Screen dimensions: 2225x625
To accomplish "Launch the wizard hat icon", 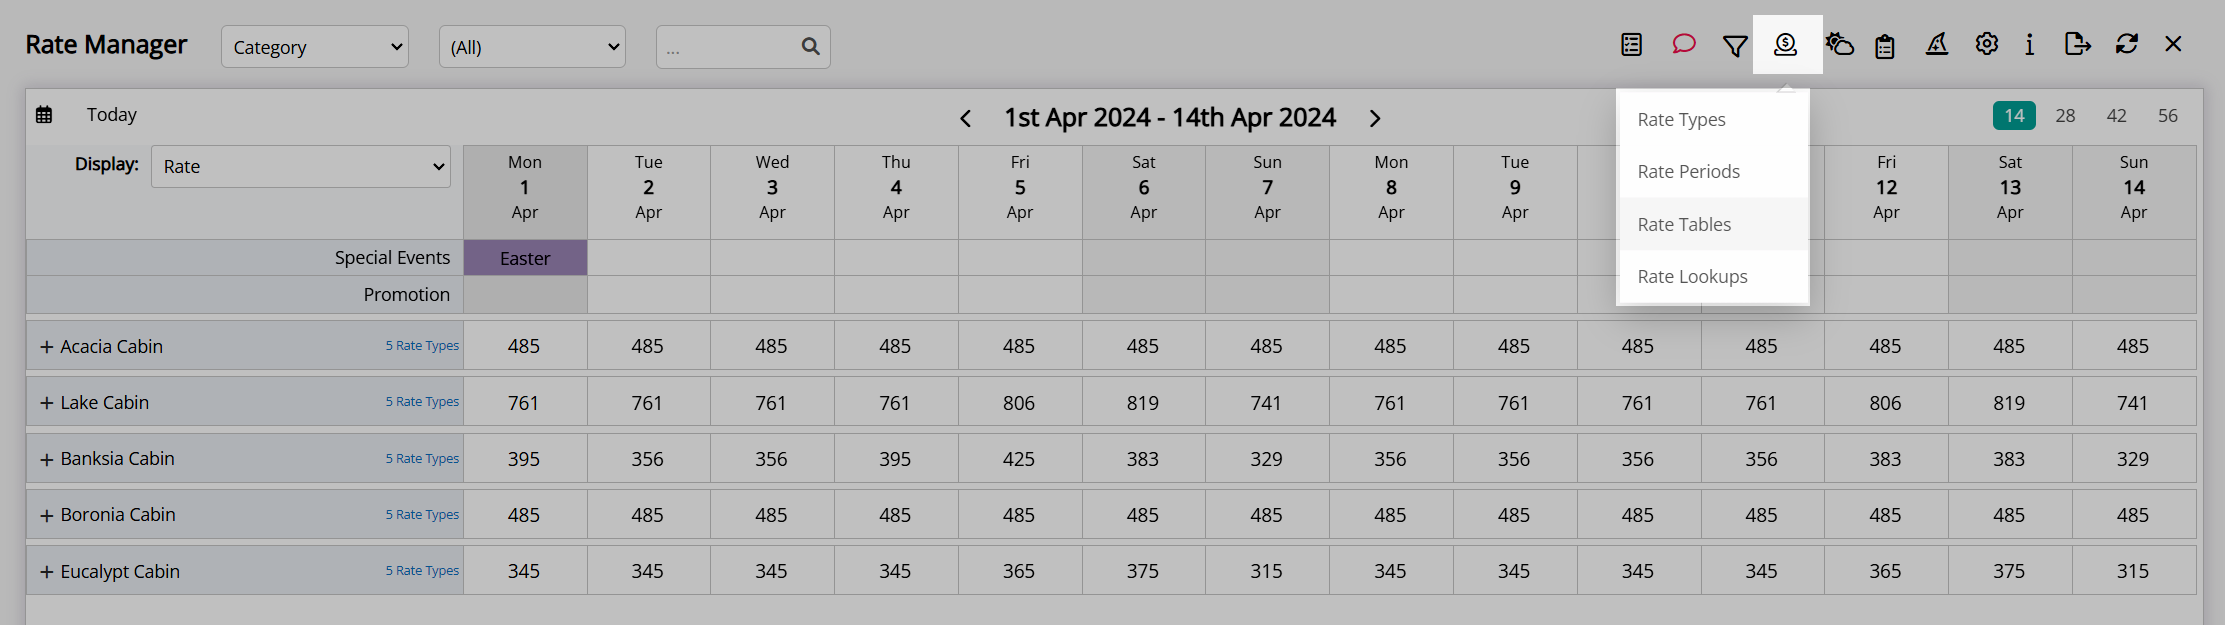I will [x=1937, y=44].
